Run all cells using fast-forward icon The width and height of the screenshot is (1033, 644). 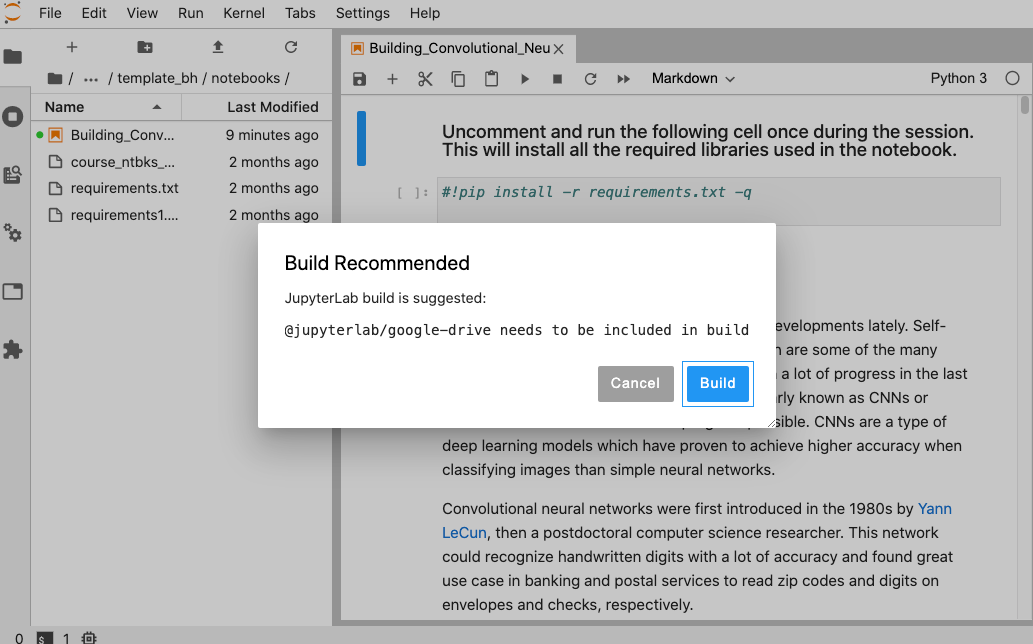(x=623, y=78)
